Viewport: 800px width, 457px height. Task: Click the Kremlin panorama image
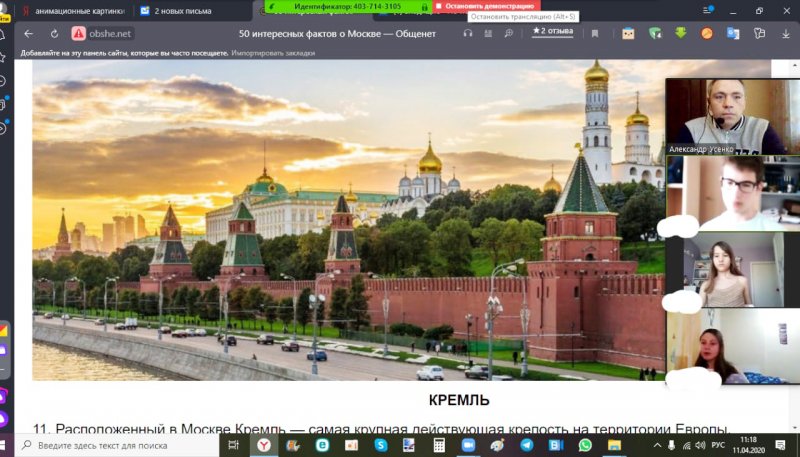[340, 220]
